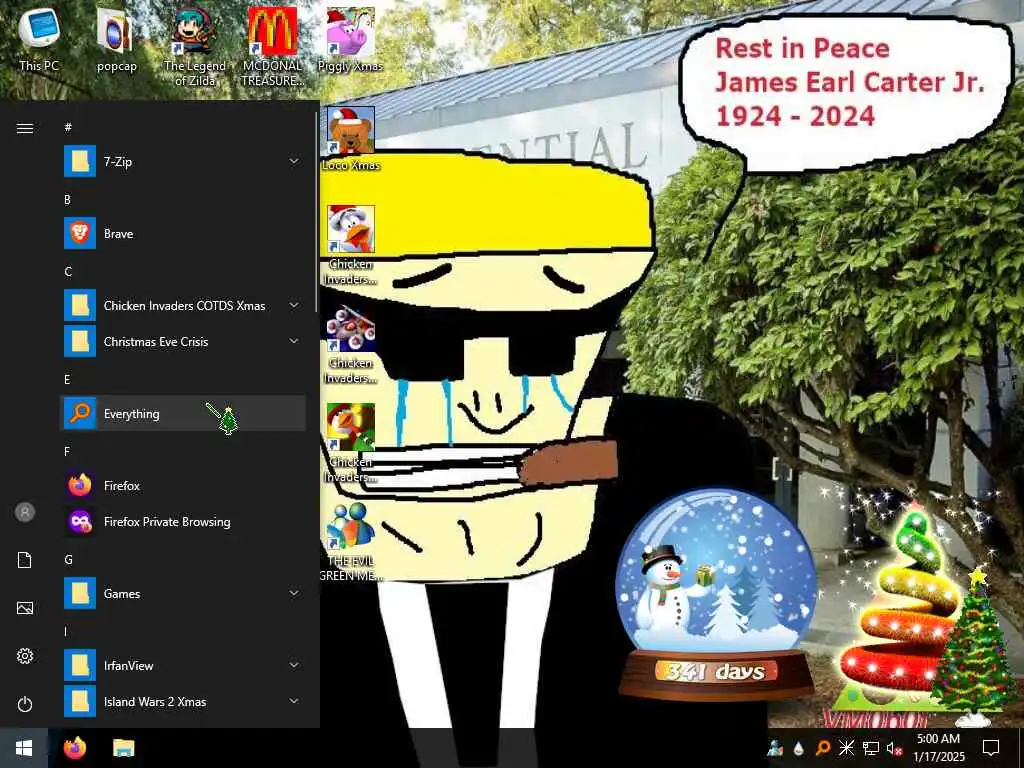Launch Firefox from the Start list
The width and height of the screenshot is (1024, 768).
(183, 485)
